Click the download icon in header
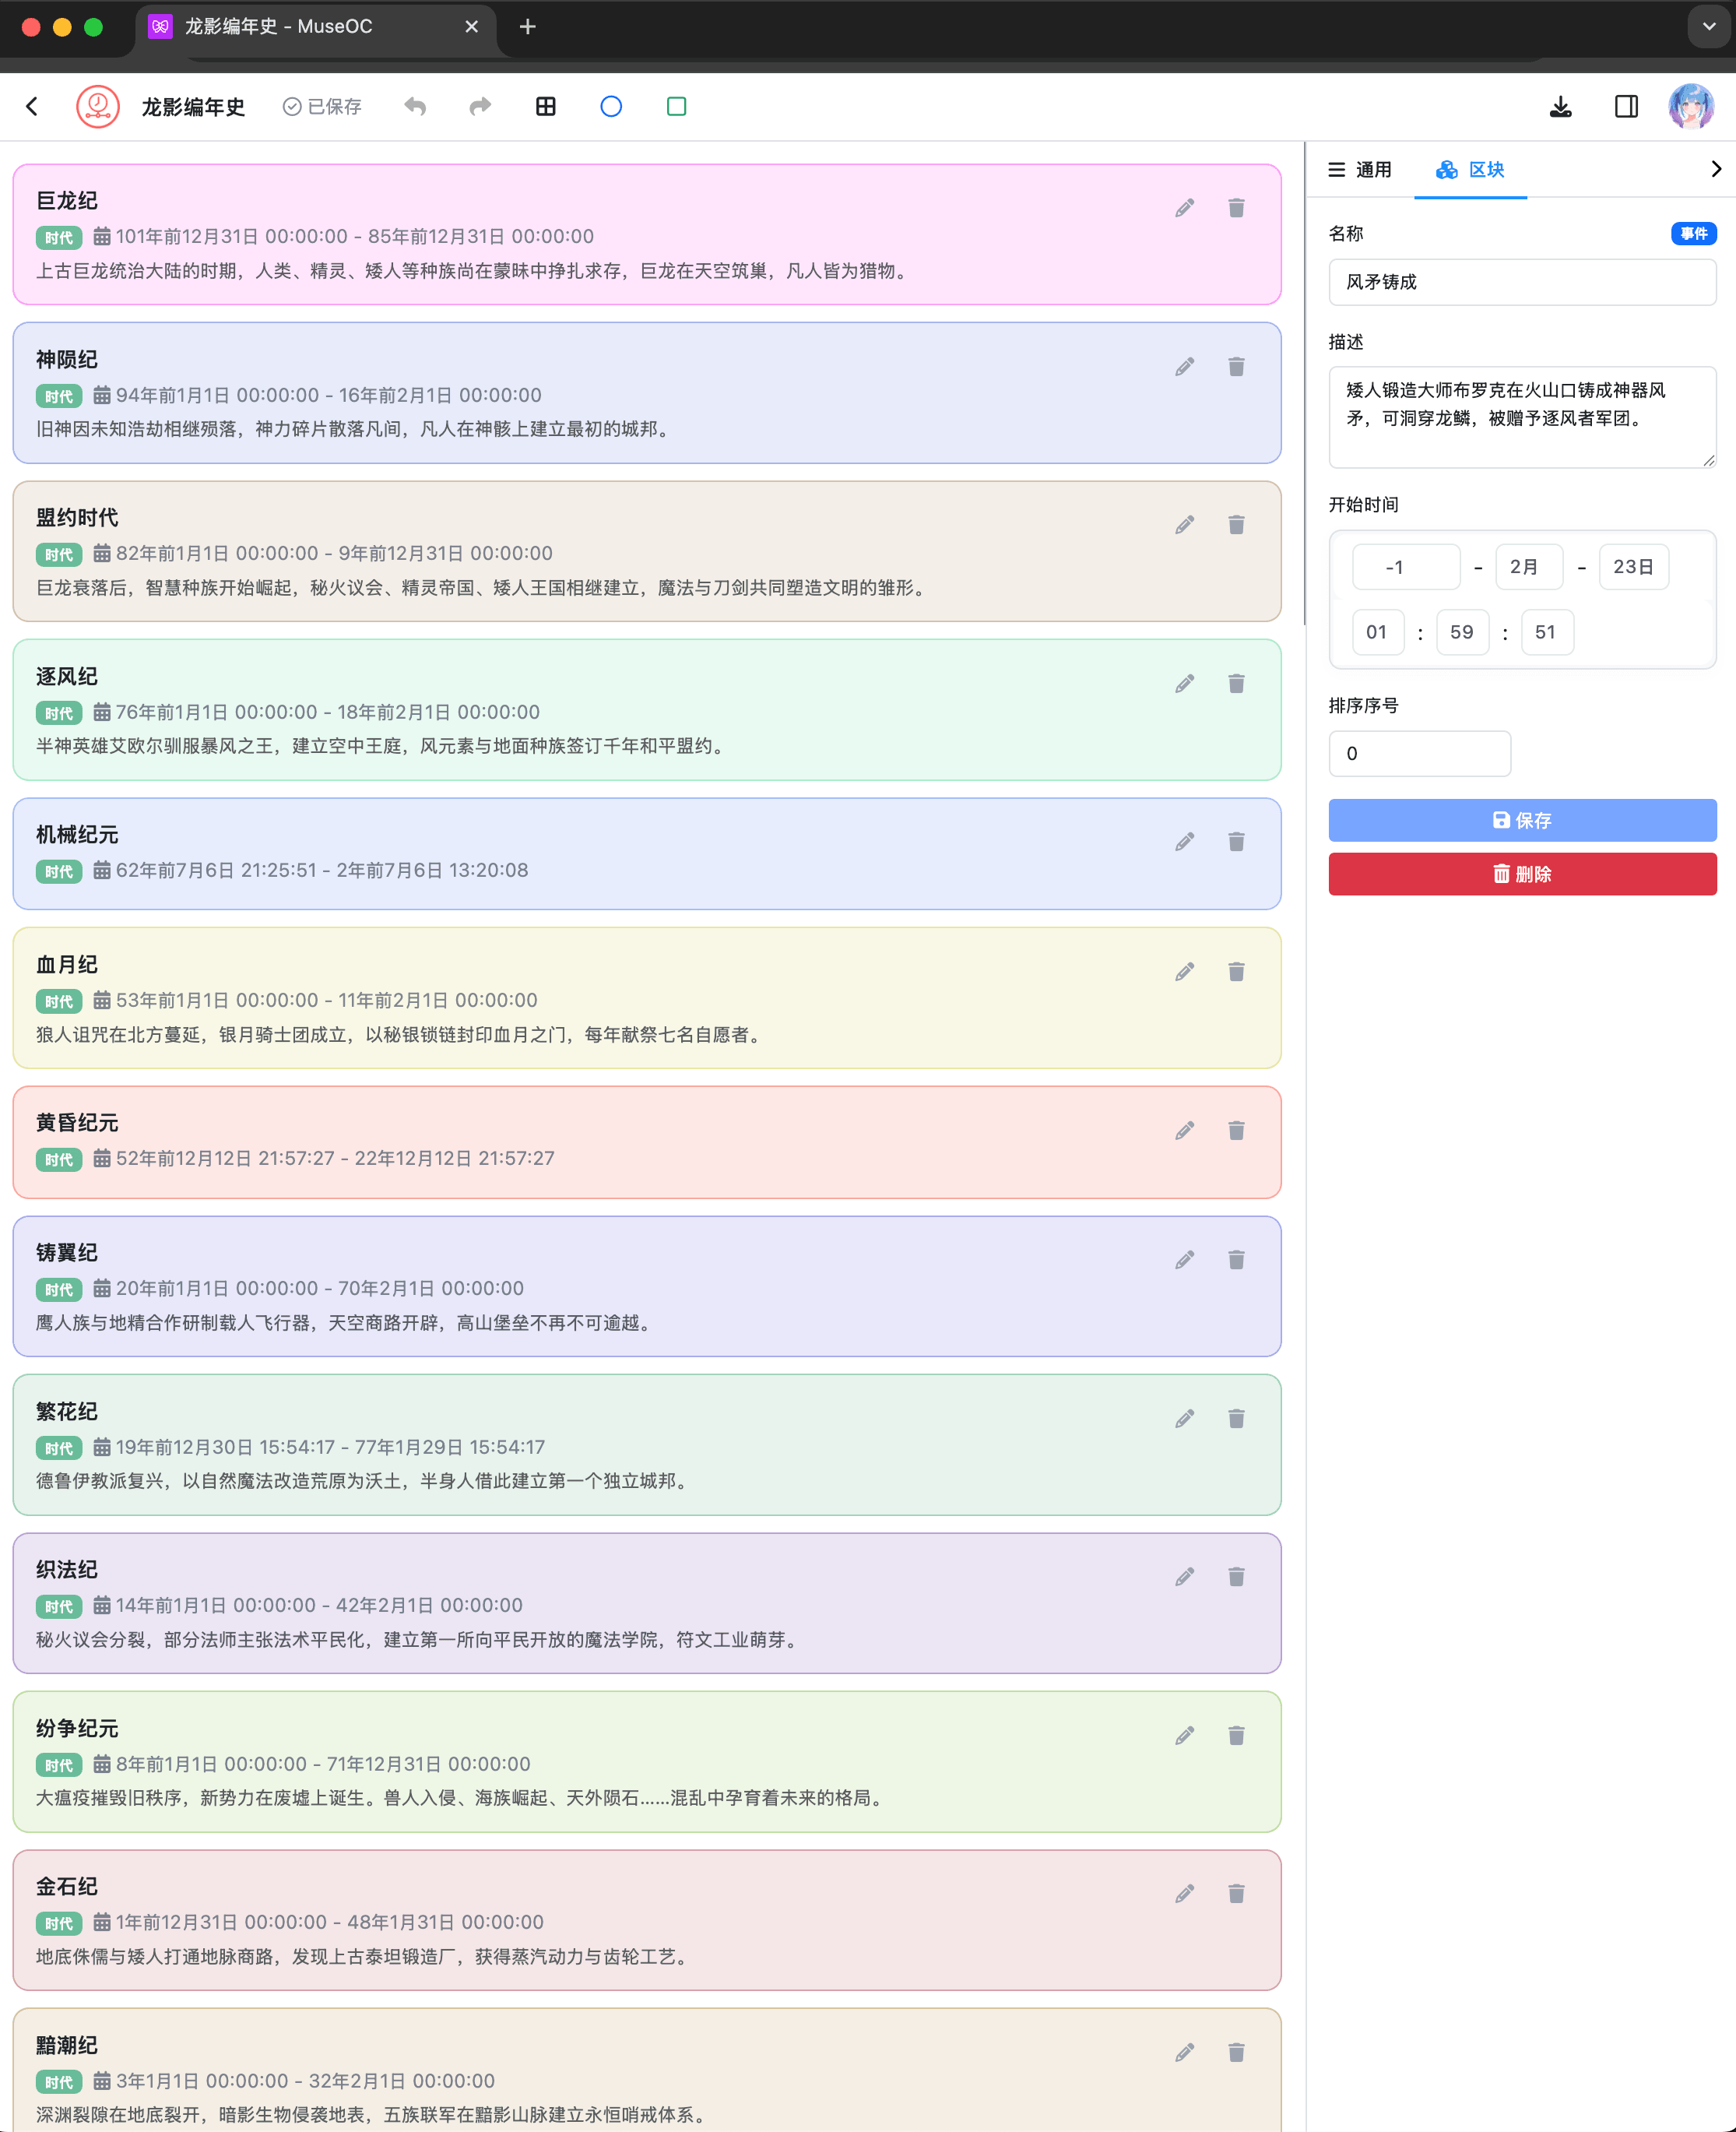The width and height of the screenshot is (1736, 2132). coord(1560,106)
